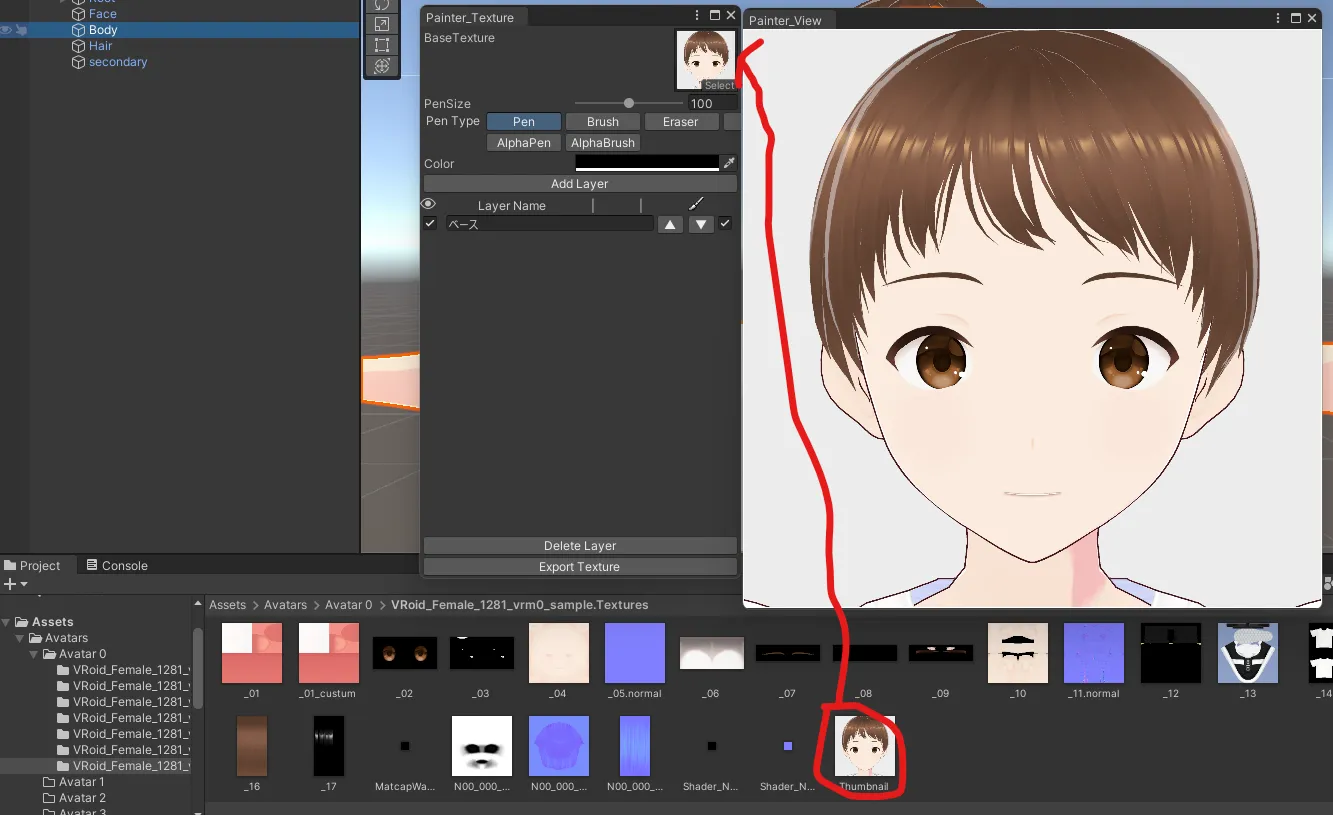The width and height of the screenshot is (1333, 815).
Task: Open the black Color swatch
Action: point(647,163)
